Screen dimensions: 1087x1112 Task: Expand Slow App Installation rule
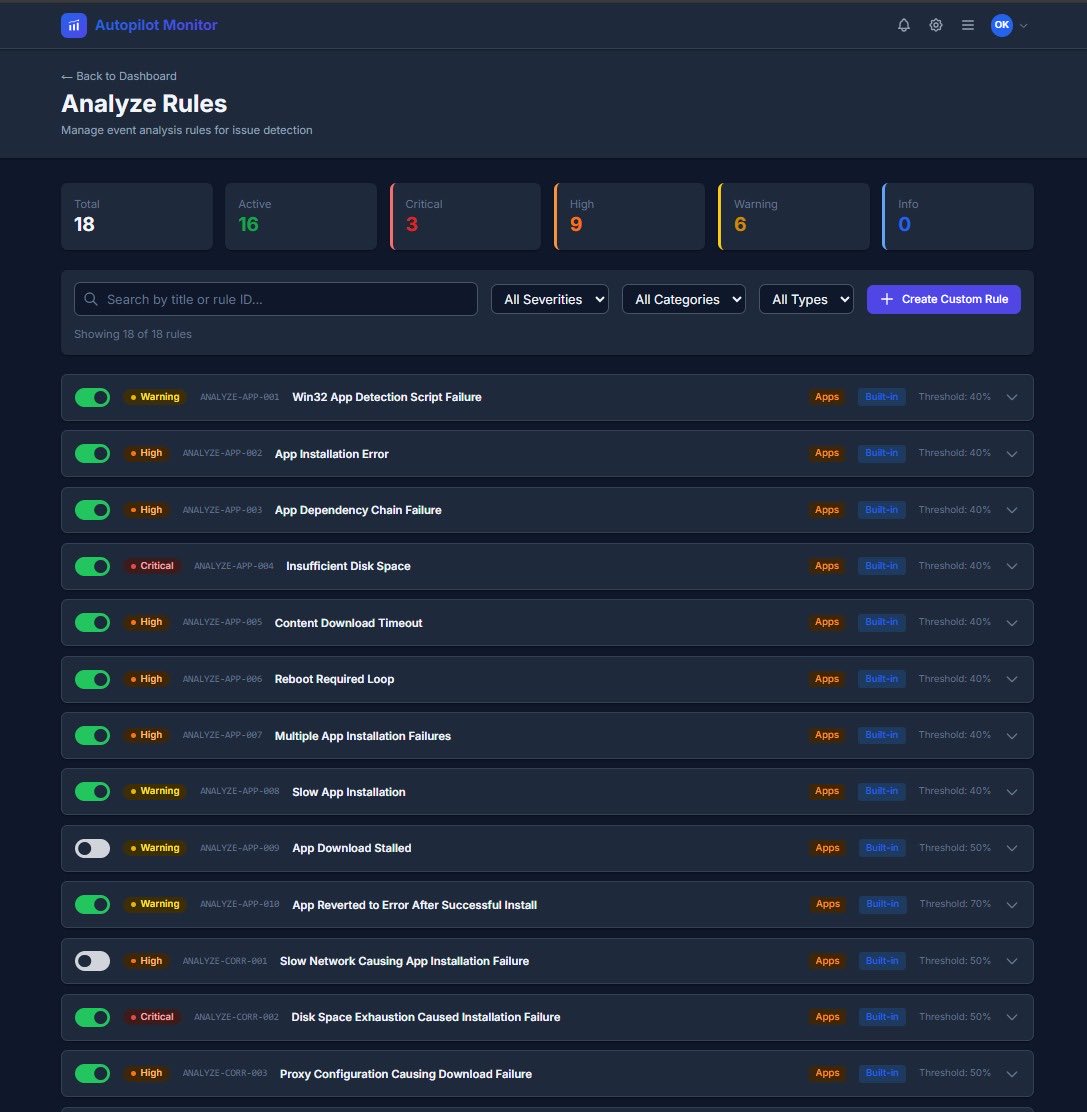[x=1012, y=791]
